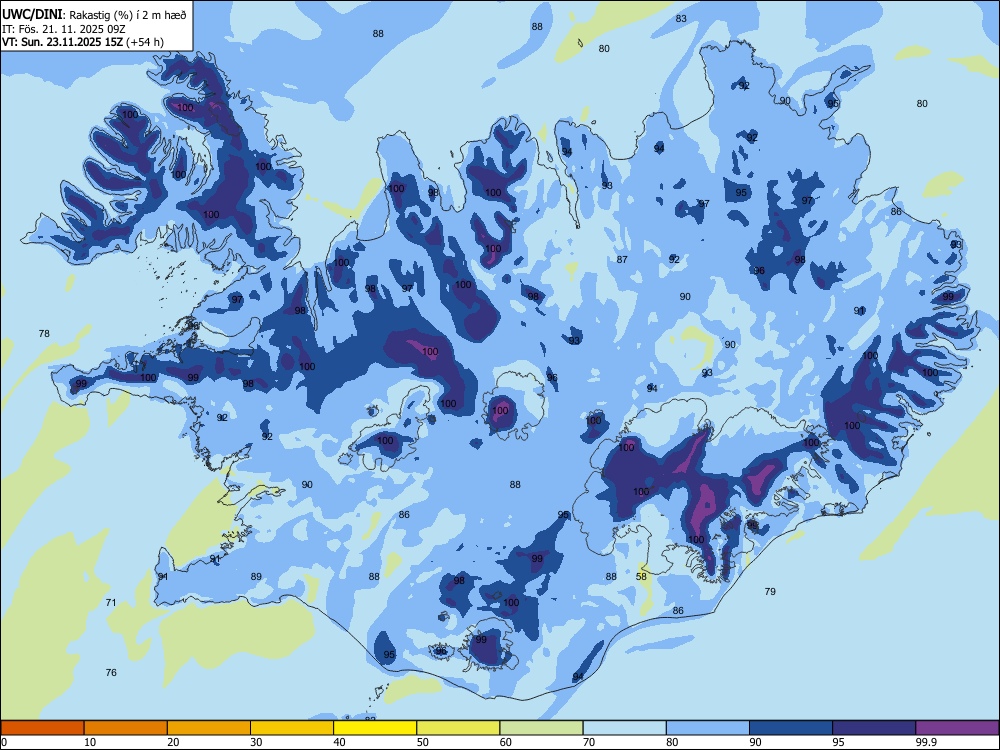This screenshot has width=1000, height=750.
Task: Click the pale blue 70–80 legend swatch
Action: pyautogui.click(x=624, y=728)
